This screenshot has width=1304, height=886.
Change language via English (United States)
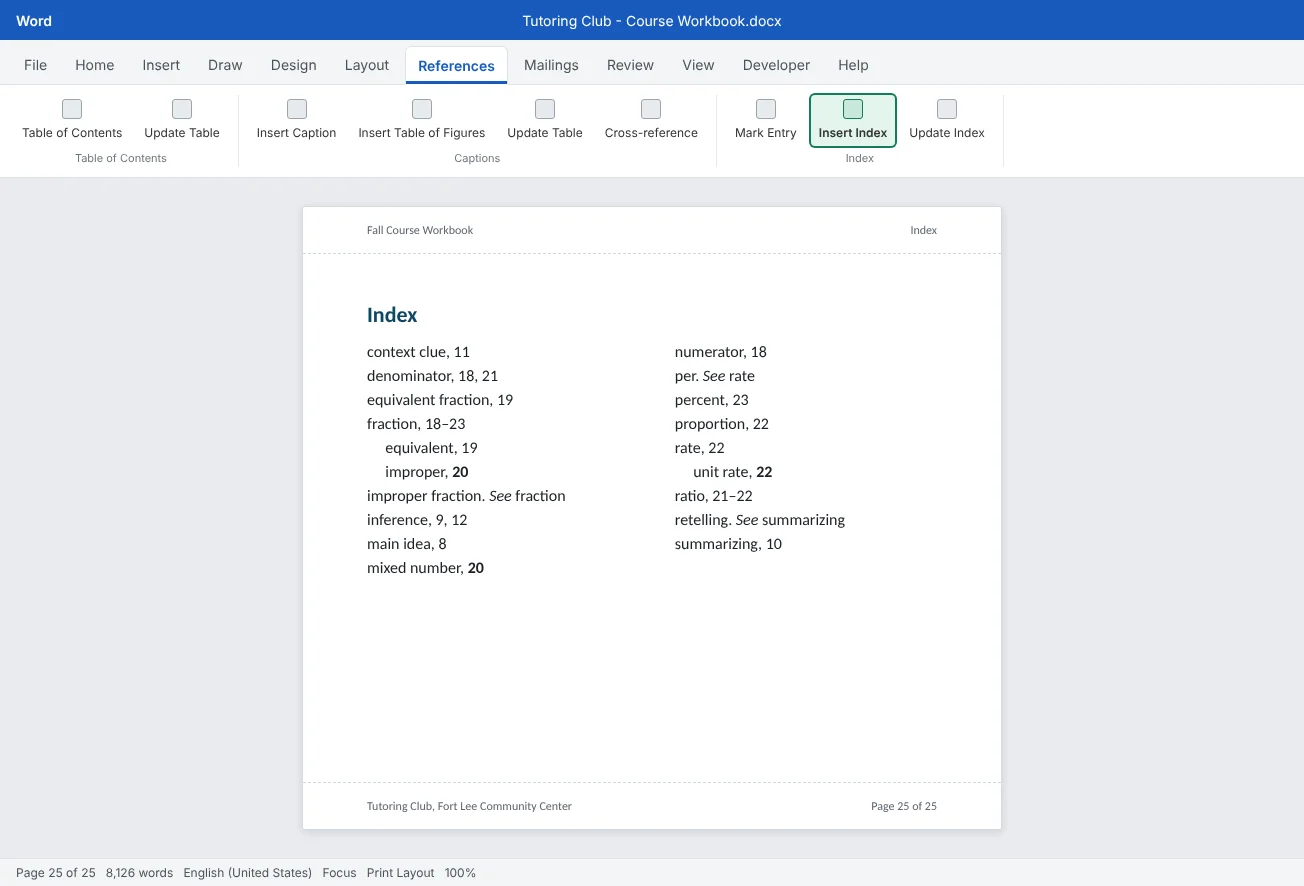(248, 873)
